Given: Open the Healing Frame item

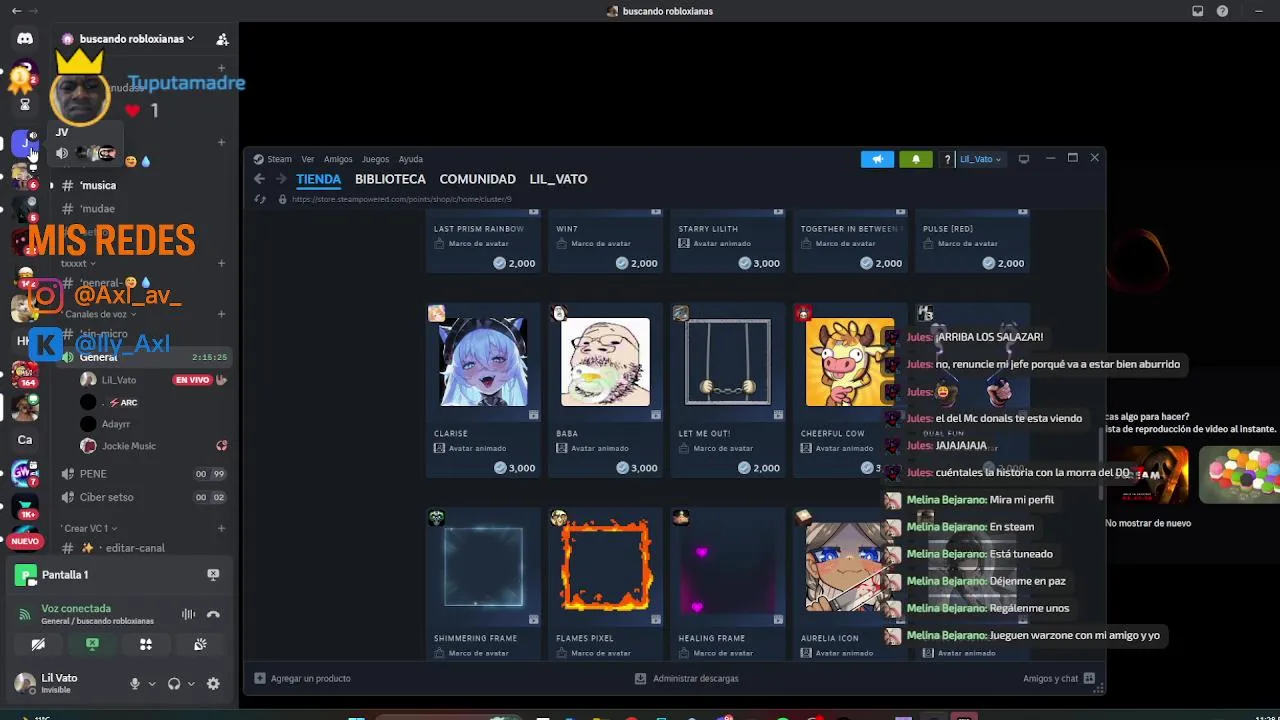Looking at the screenshot, I should click(x=728, y=584).
